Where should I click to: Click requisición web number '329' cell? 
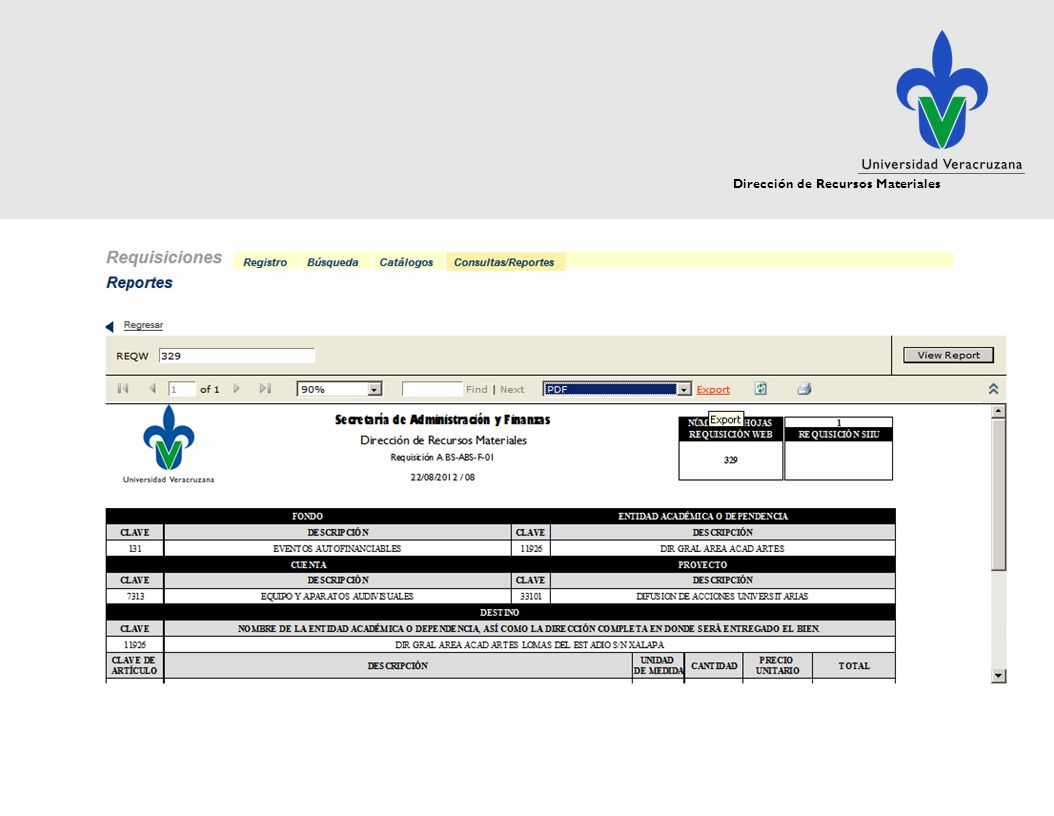point(731,460)
